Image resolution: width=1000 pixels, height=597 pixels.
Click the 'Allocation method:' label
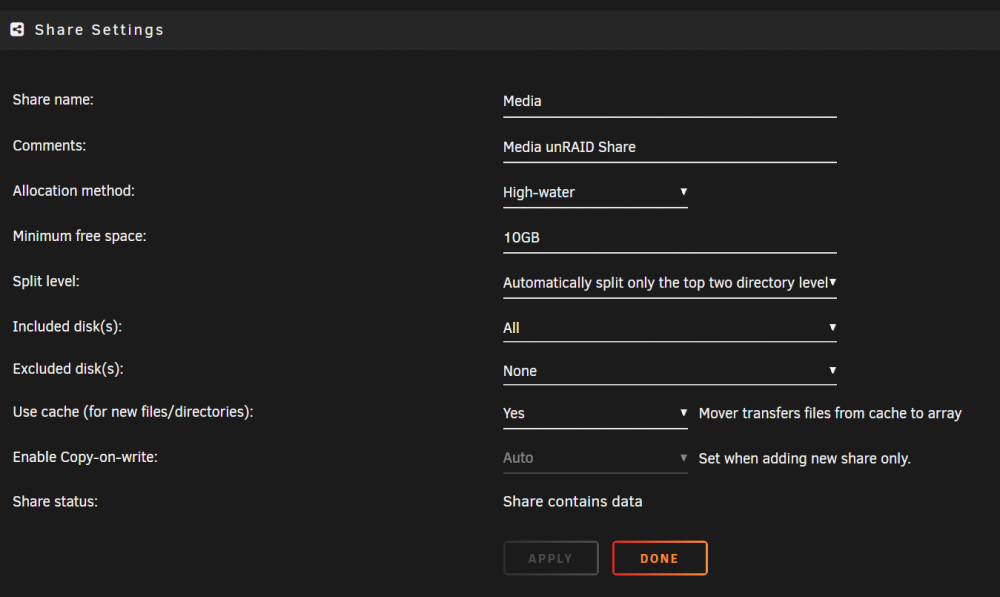tap(73, 191)
